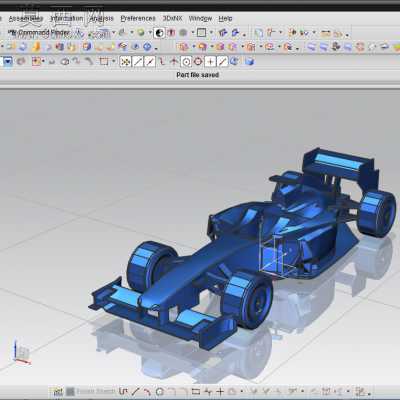Open the selection filter dropdown
The height and width of the screenshot is (400, 400).
pos(8,61)
